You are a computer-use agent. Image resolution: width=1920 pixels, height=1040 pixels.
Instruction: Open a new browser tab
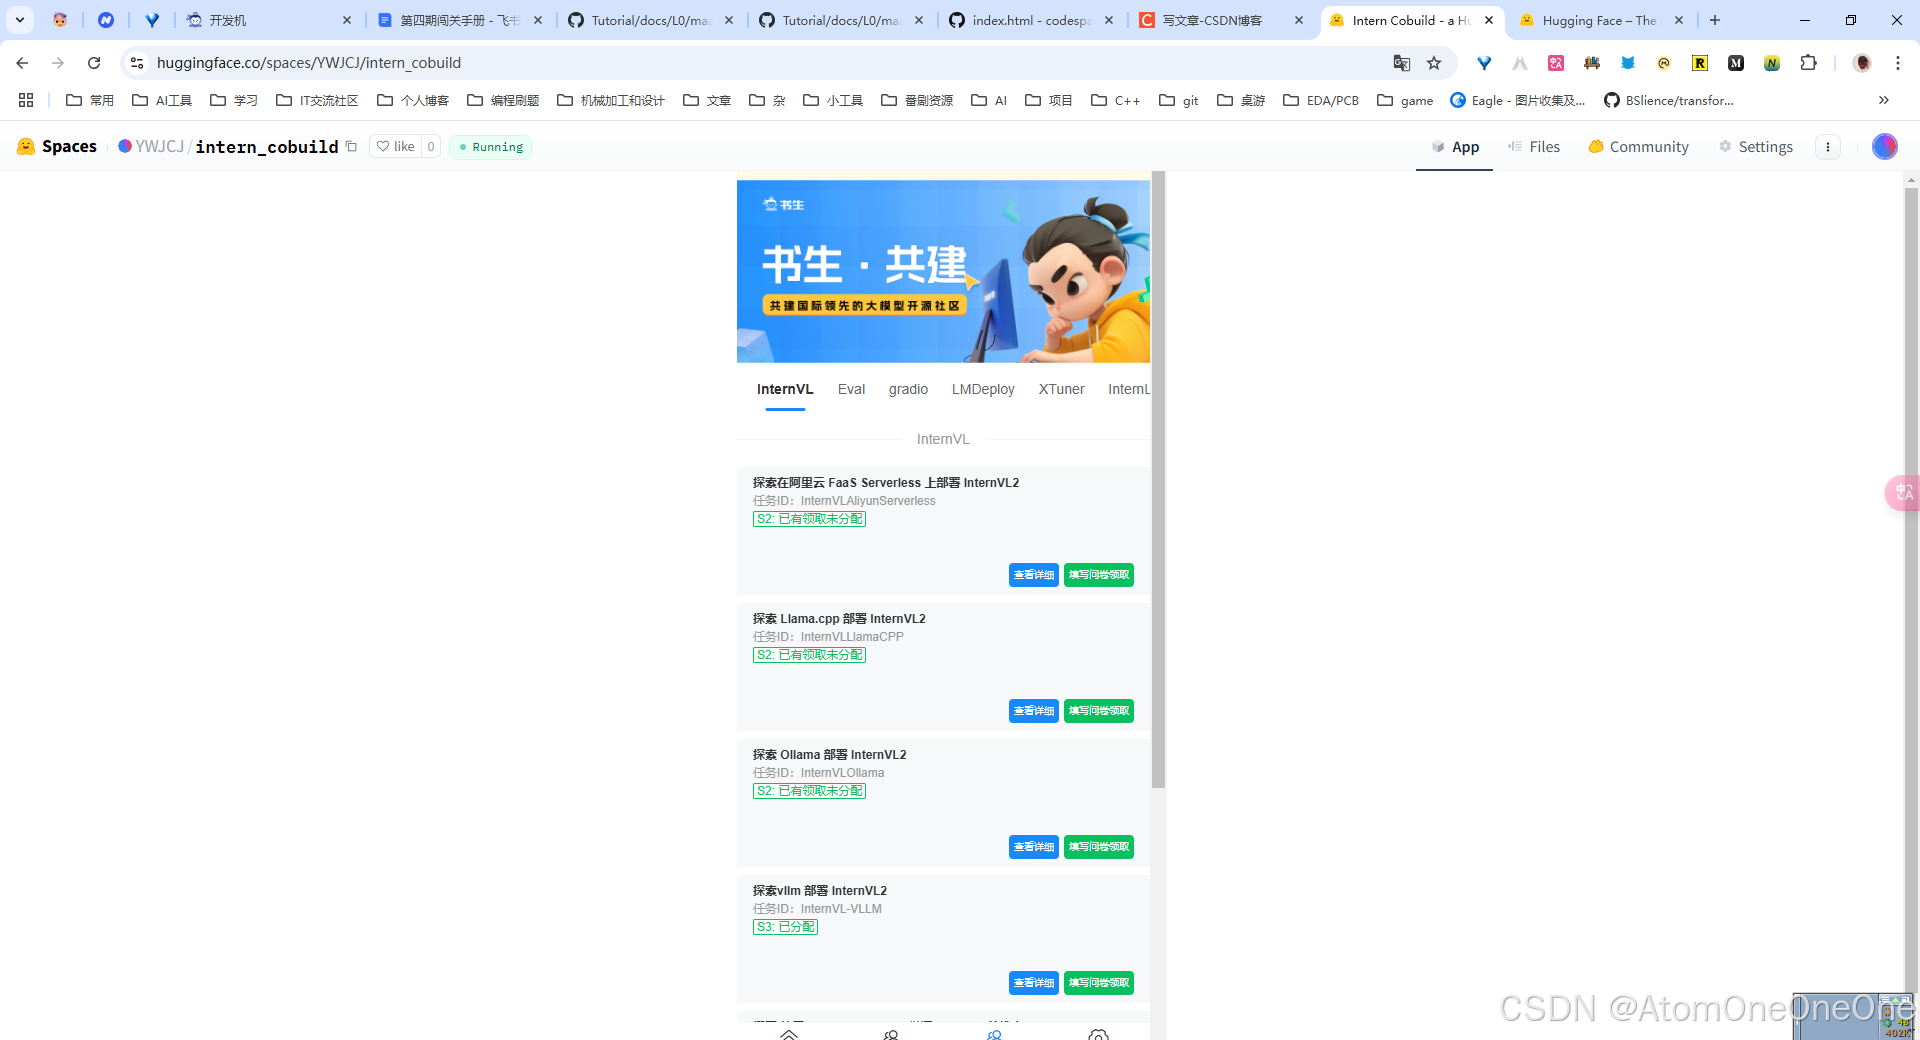[x=1715, y=20]
